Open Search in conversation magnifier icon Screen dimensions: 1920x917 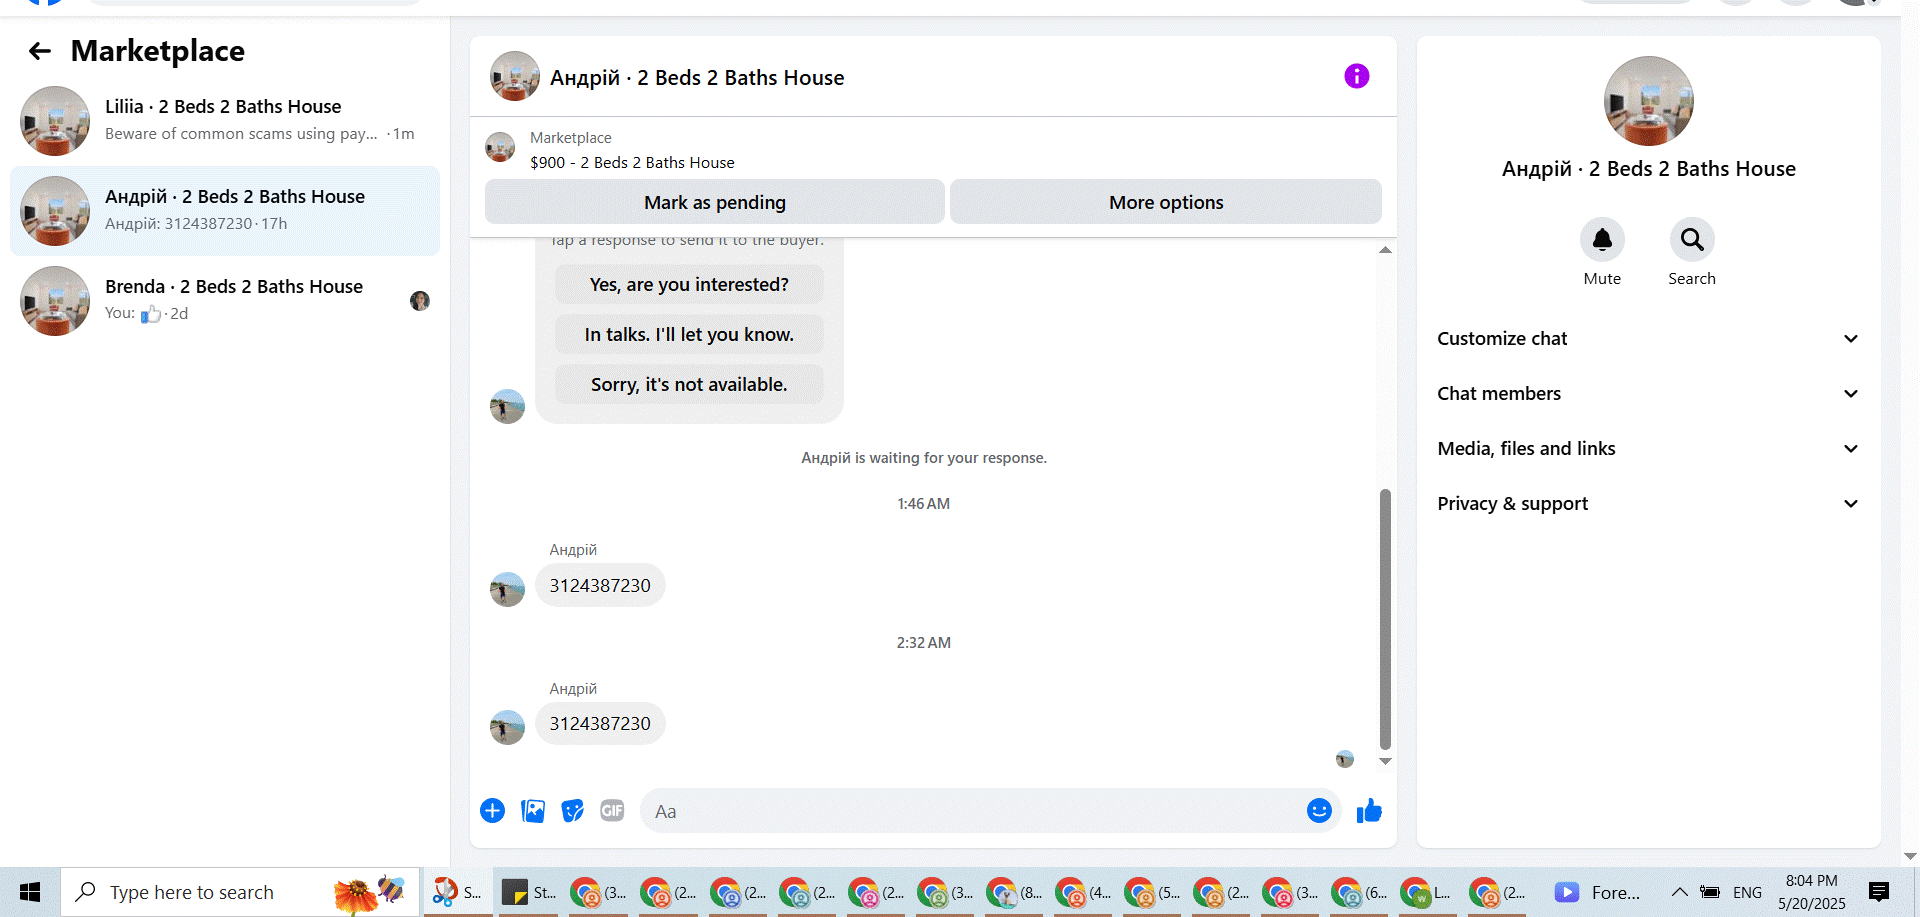(1692, 240)
